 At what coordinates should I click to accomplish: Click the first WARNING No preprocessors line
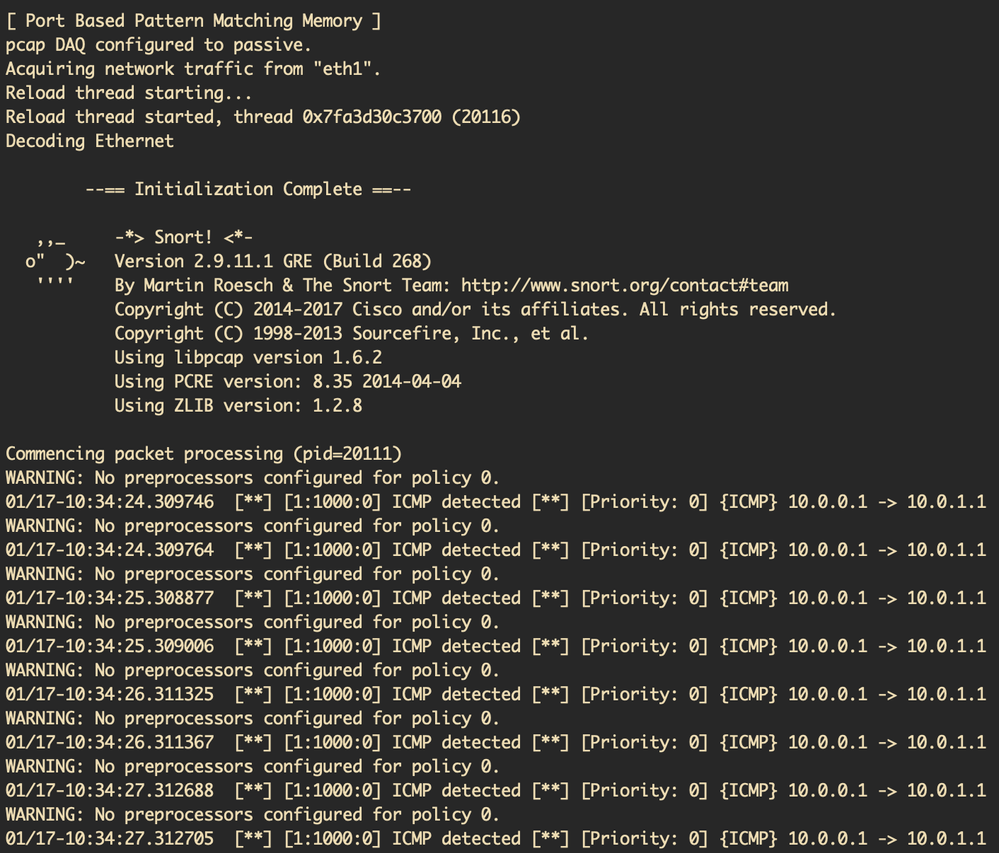[252, 478]
